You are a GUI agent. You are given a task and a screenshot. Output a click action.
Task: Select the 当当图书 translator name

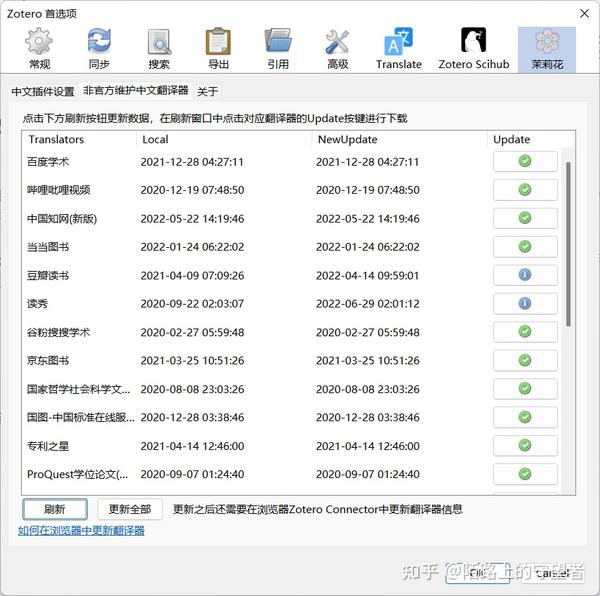tap(48, 247)
